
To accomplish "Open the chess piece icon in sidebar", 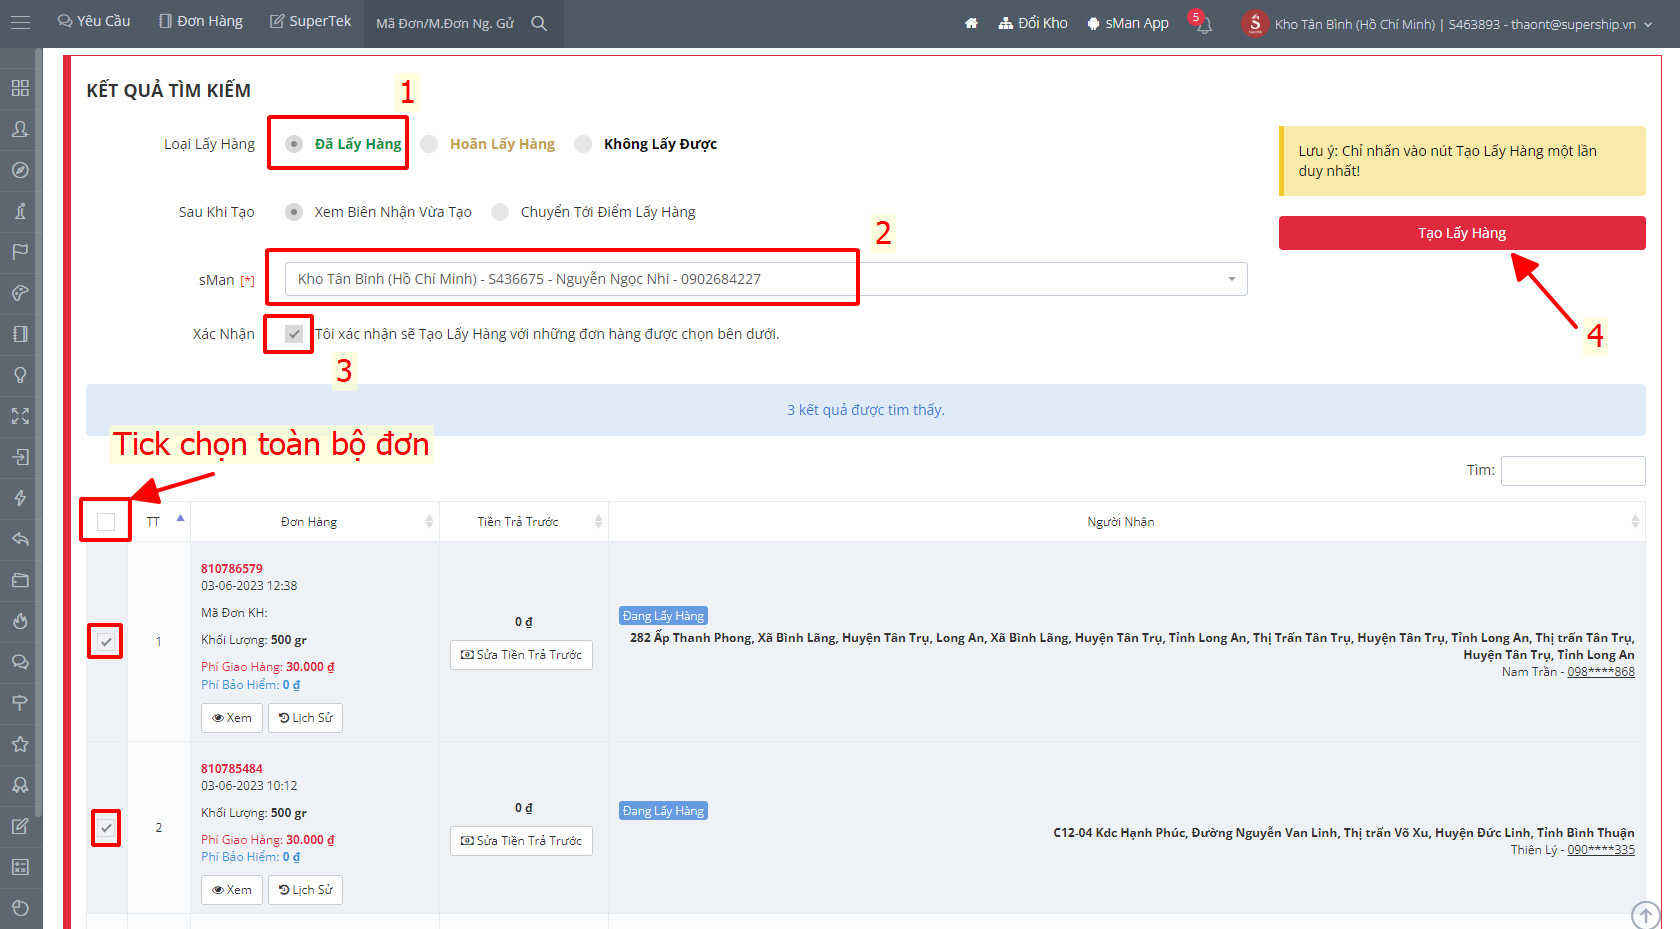I will pos(20,211).
